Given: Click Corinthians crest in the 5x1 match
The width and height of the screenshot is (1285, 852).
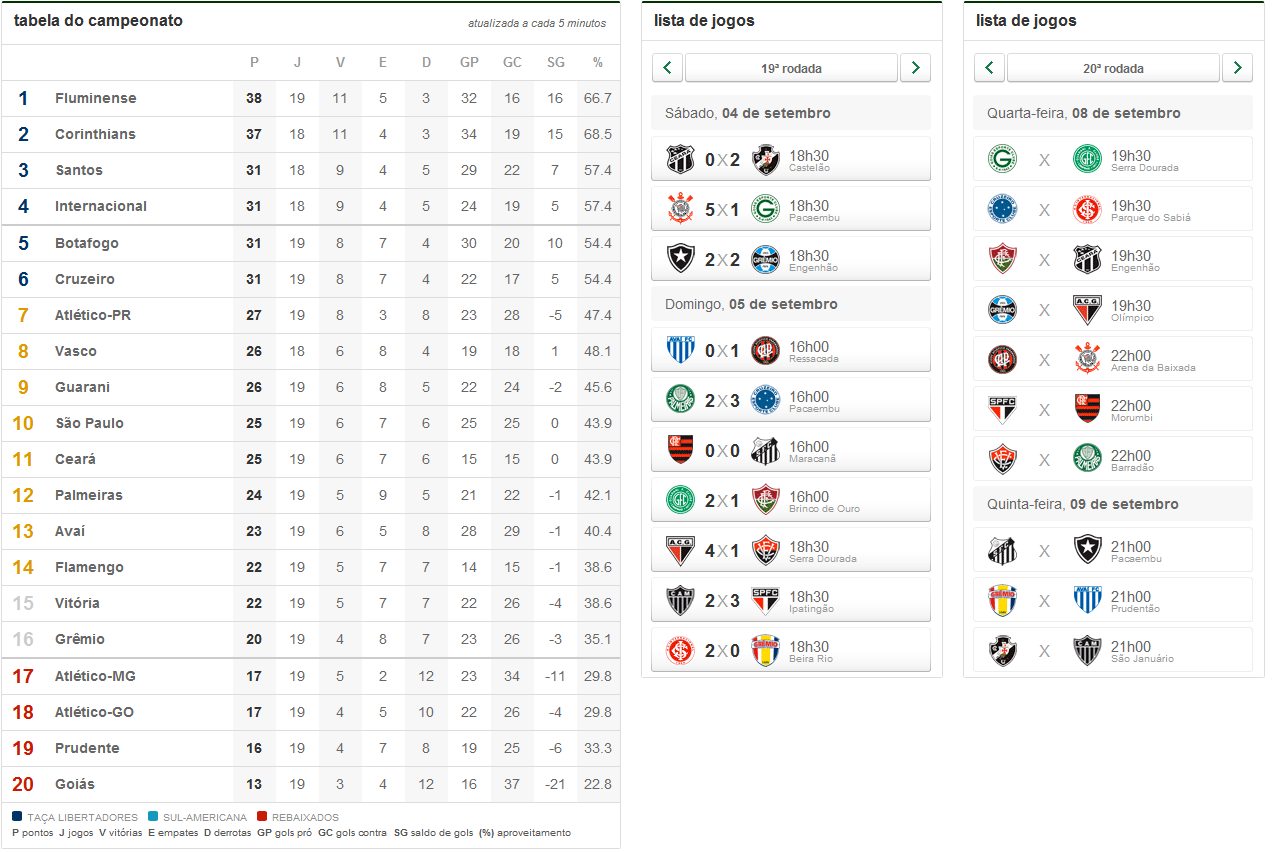Looking at the screenshot, I should pos(680,209).
